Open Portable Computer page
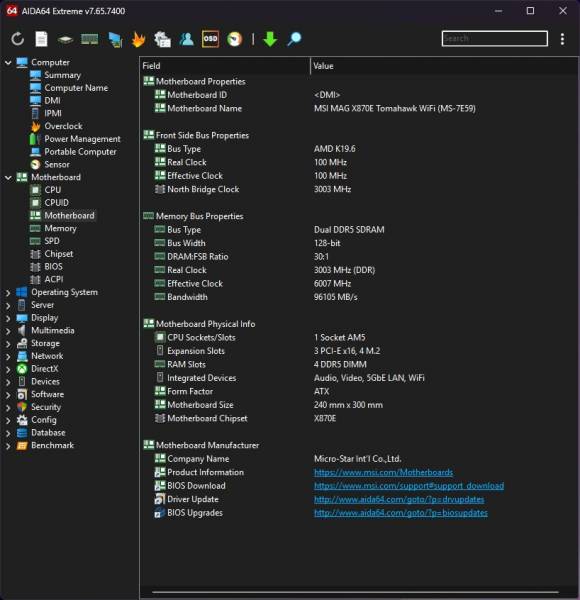Screen dimensions: 580x600 tap(80, 152)
